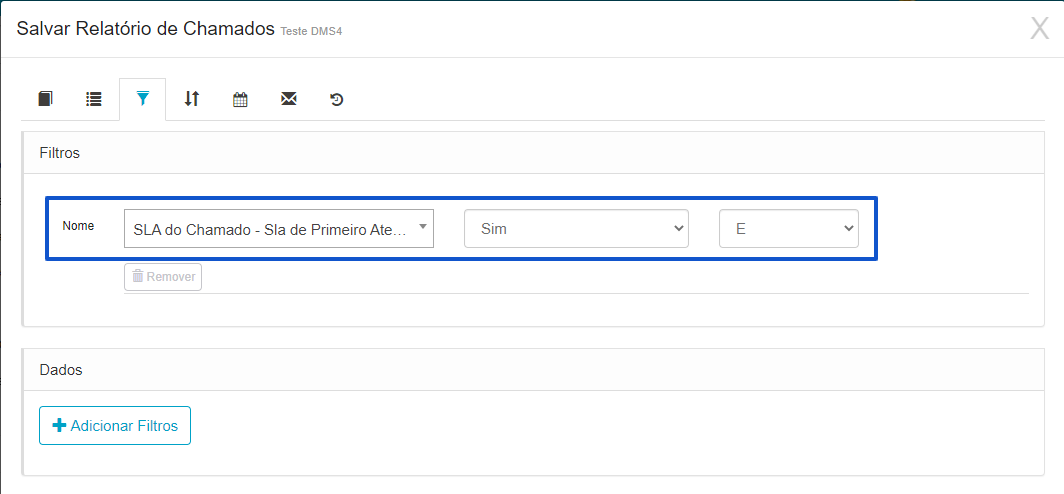This screenshot has width=1064, height=494.
Task: Open the sort order arrows tab
Action: point(192,99)
